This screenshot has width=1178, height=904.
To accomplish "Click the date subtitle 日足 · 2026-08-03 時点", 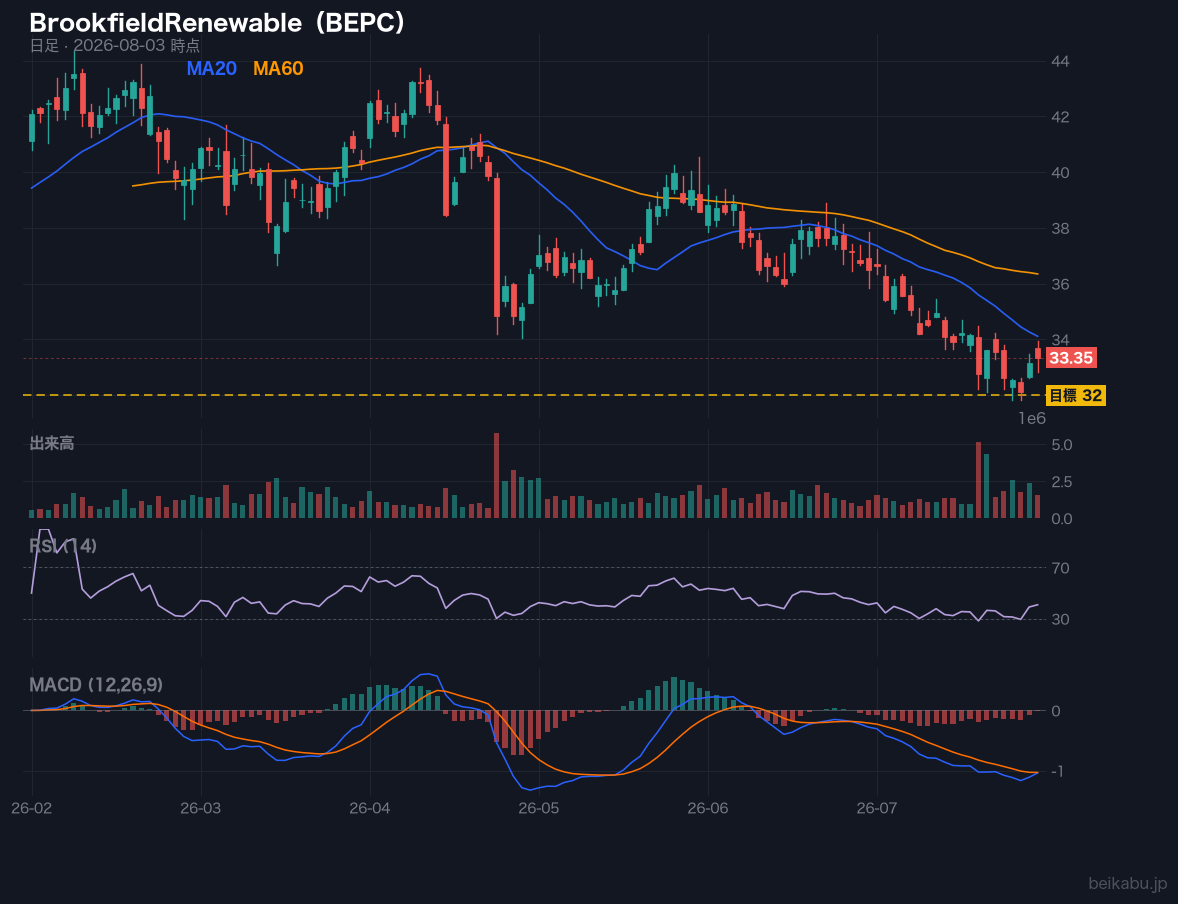I will click(x=115, y=45).
